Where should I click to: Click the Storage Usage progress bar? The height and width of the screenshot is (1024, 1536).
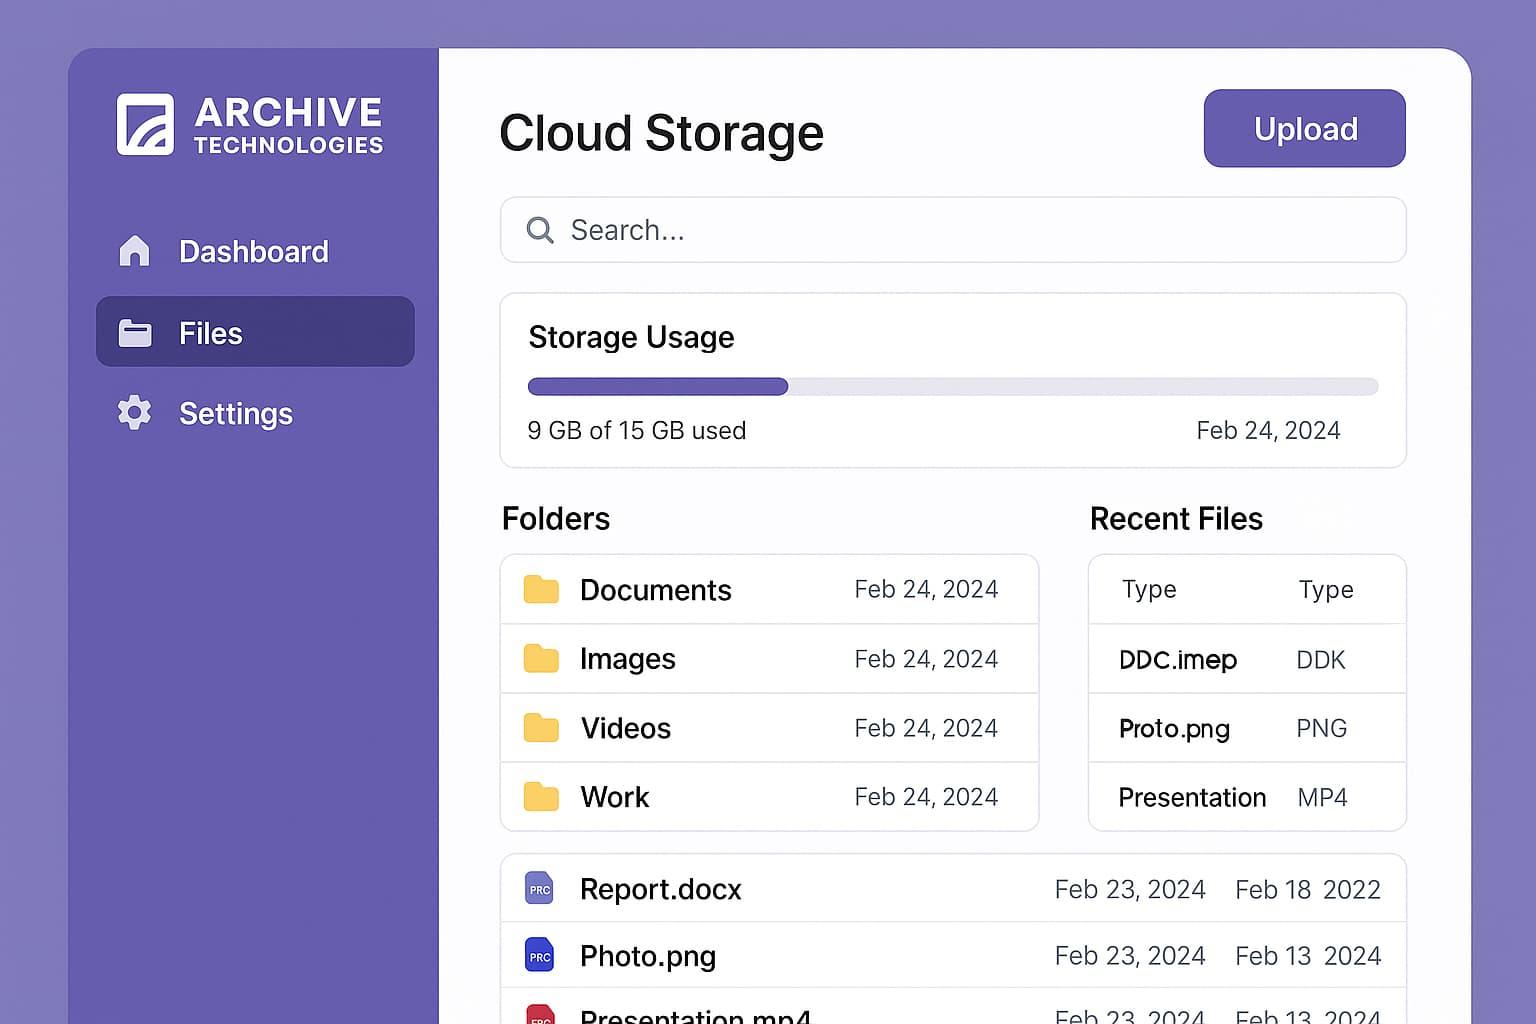tap(952, 387)
